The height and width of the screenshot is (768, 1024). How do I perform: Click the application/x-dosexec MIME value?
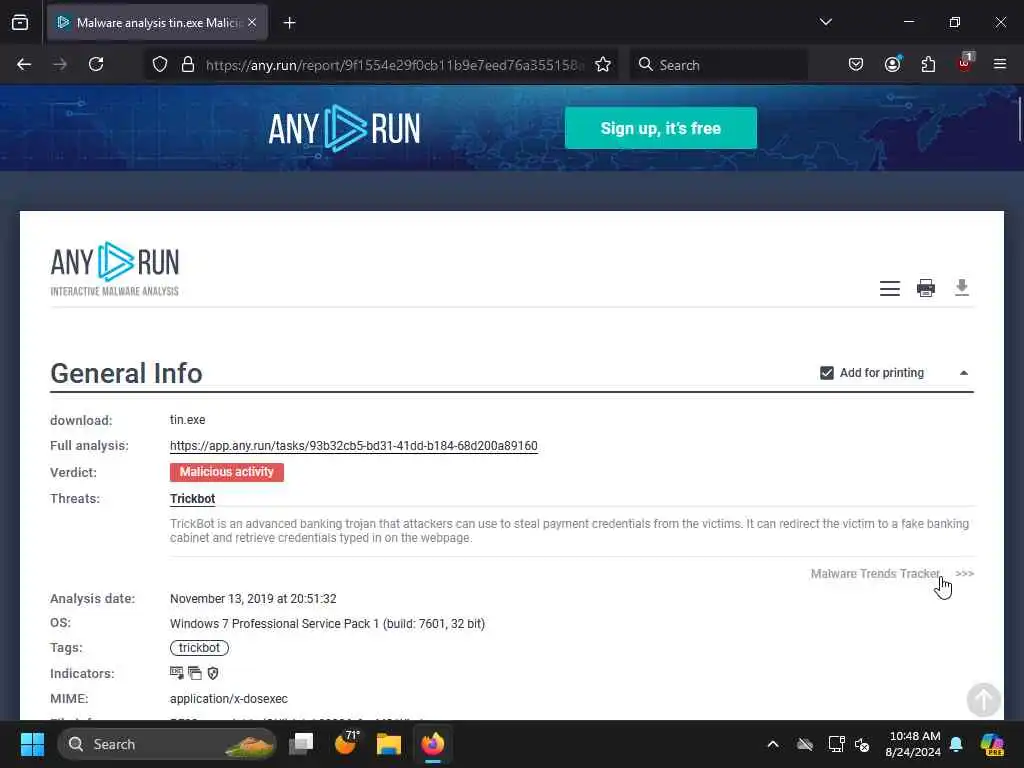tap(229, 699)
